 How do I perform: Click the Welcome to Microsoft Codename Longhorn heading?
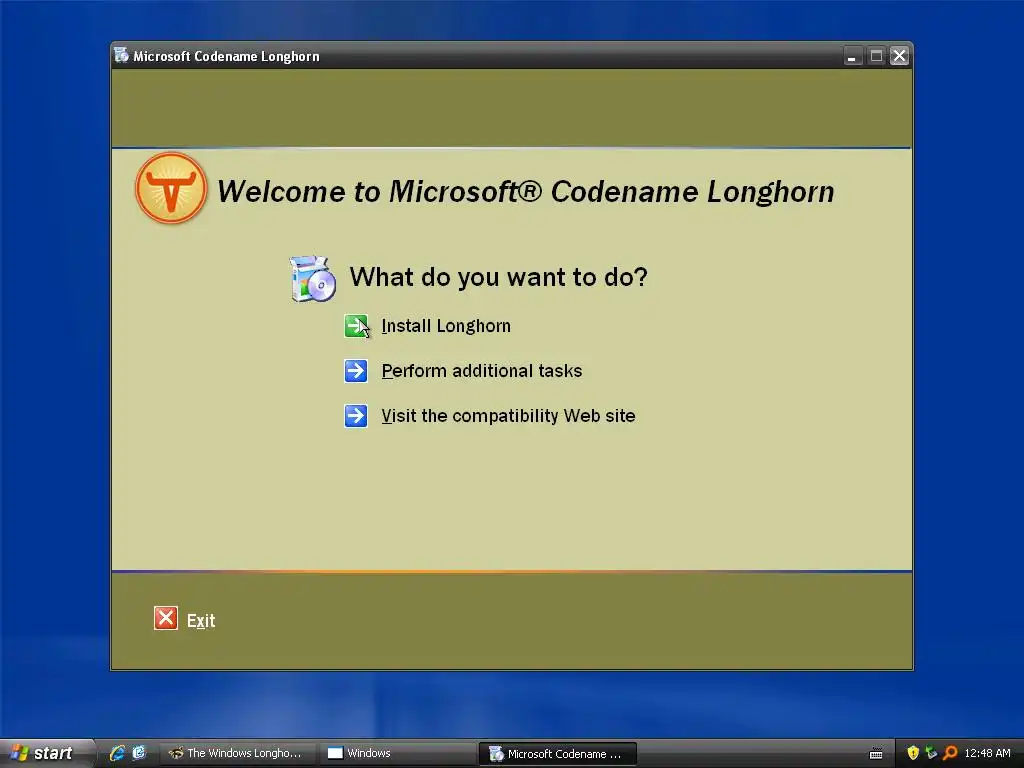click(x=526, y=192)
